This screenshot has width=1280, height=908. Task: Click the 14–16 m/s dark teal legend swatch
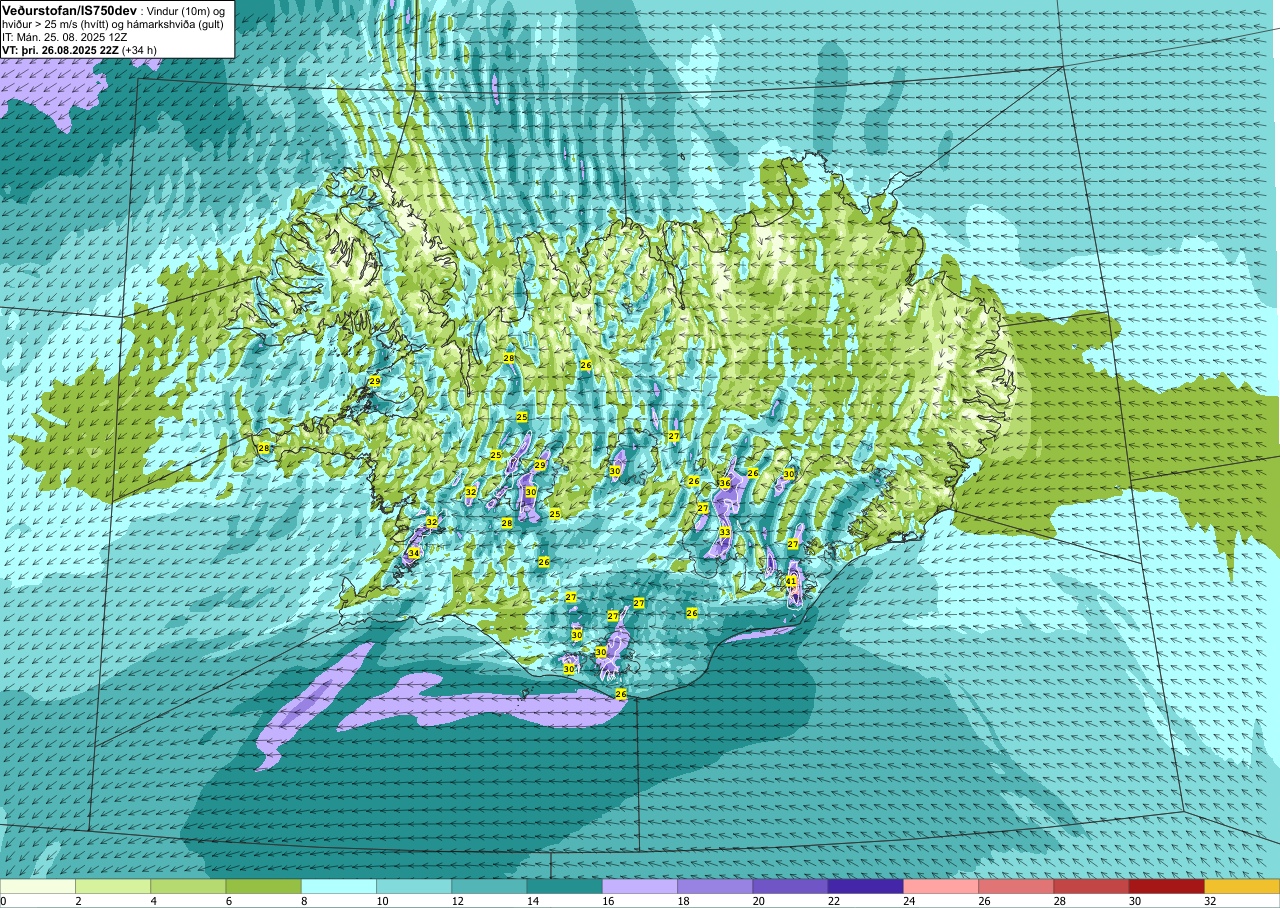click(x=564, y=886)
